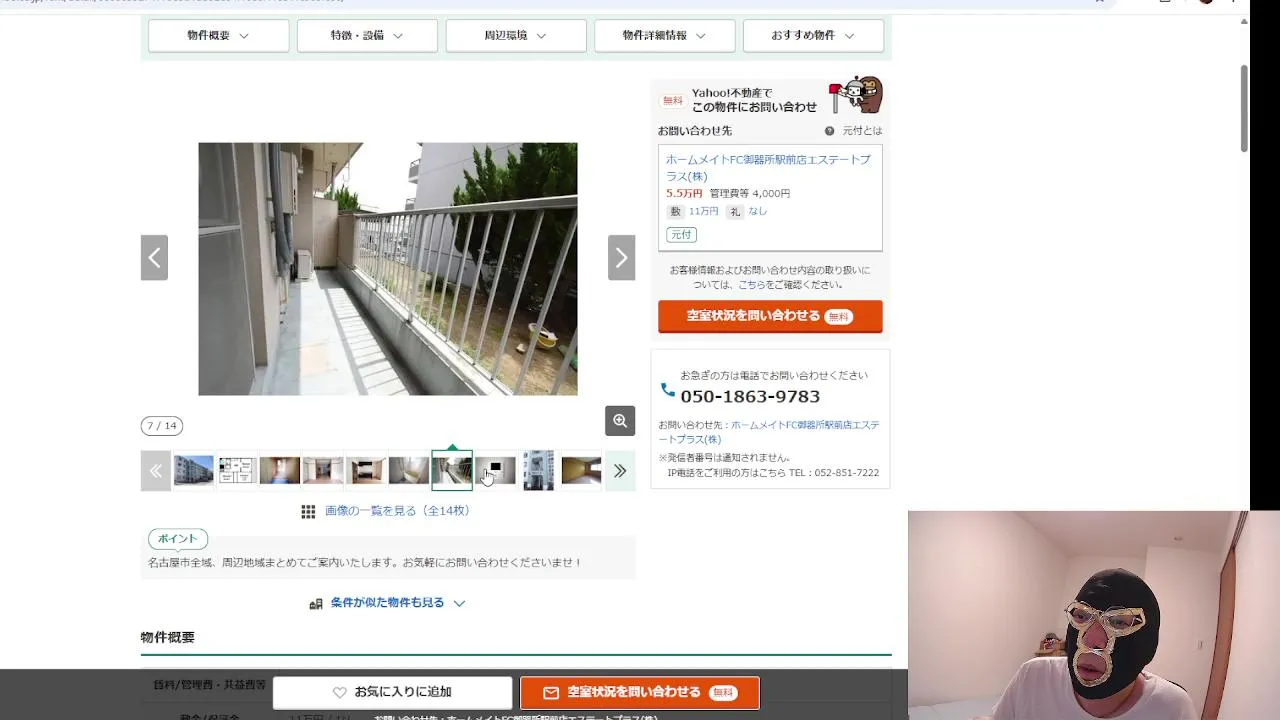Click the phone icon beside 050-1863-9783
The width and height of the screenshot is (1280, 720).
[x=667, y=390]
